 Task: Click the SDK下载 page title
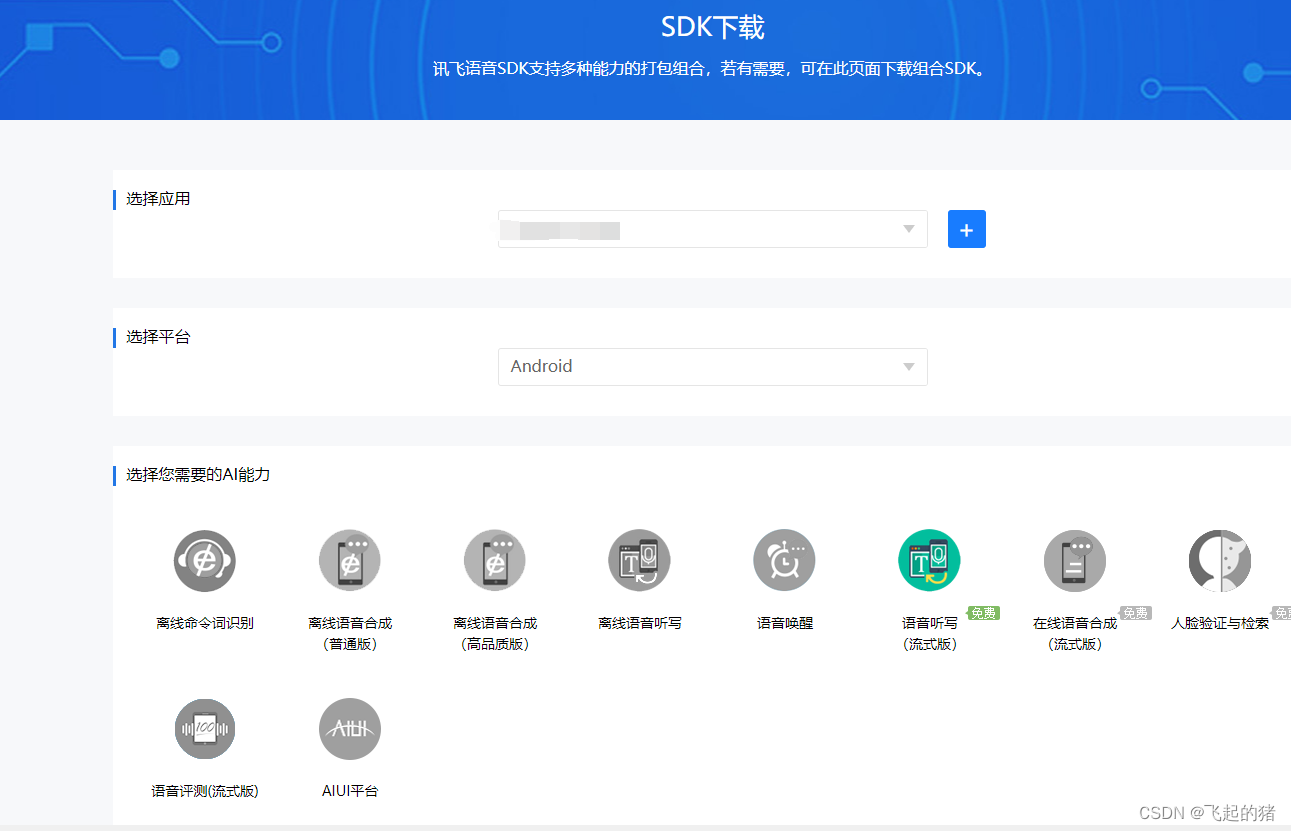(713, 27)
